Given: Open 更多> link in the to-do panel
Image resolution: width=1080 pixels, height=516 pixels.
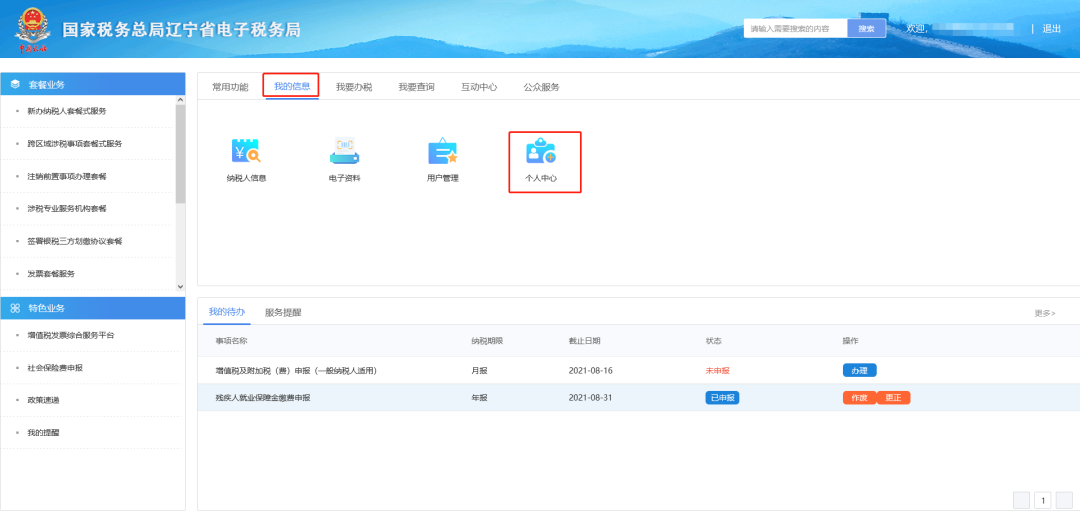Looking at the screenshot, I should (1045, 313).
